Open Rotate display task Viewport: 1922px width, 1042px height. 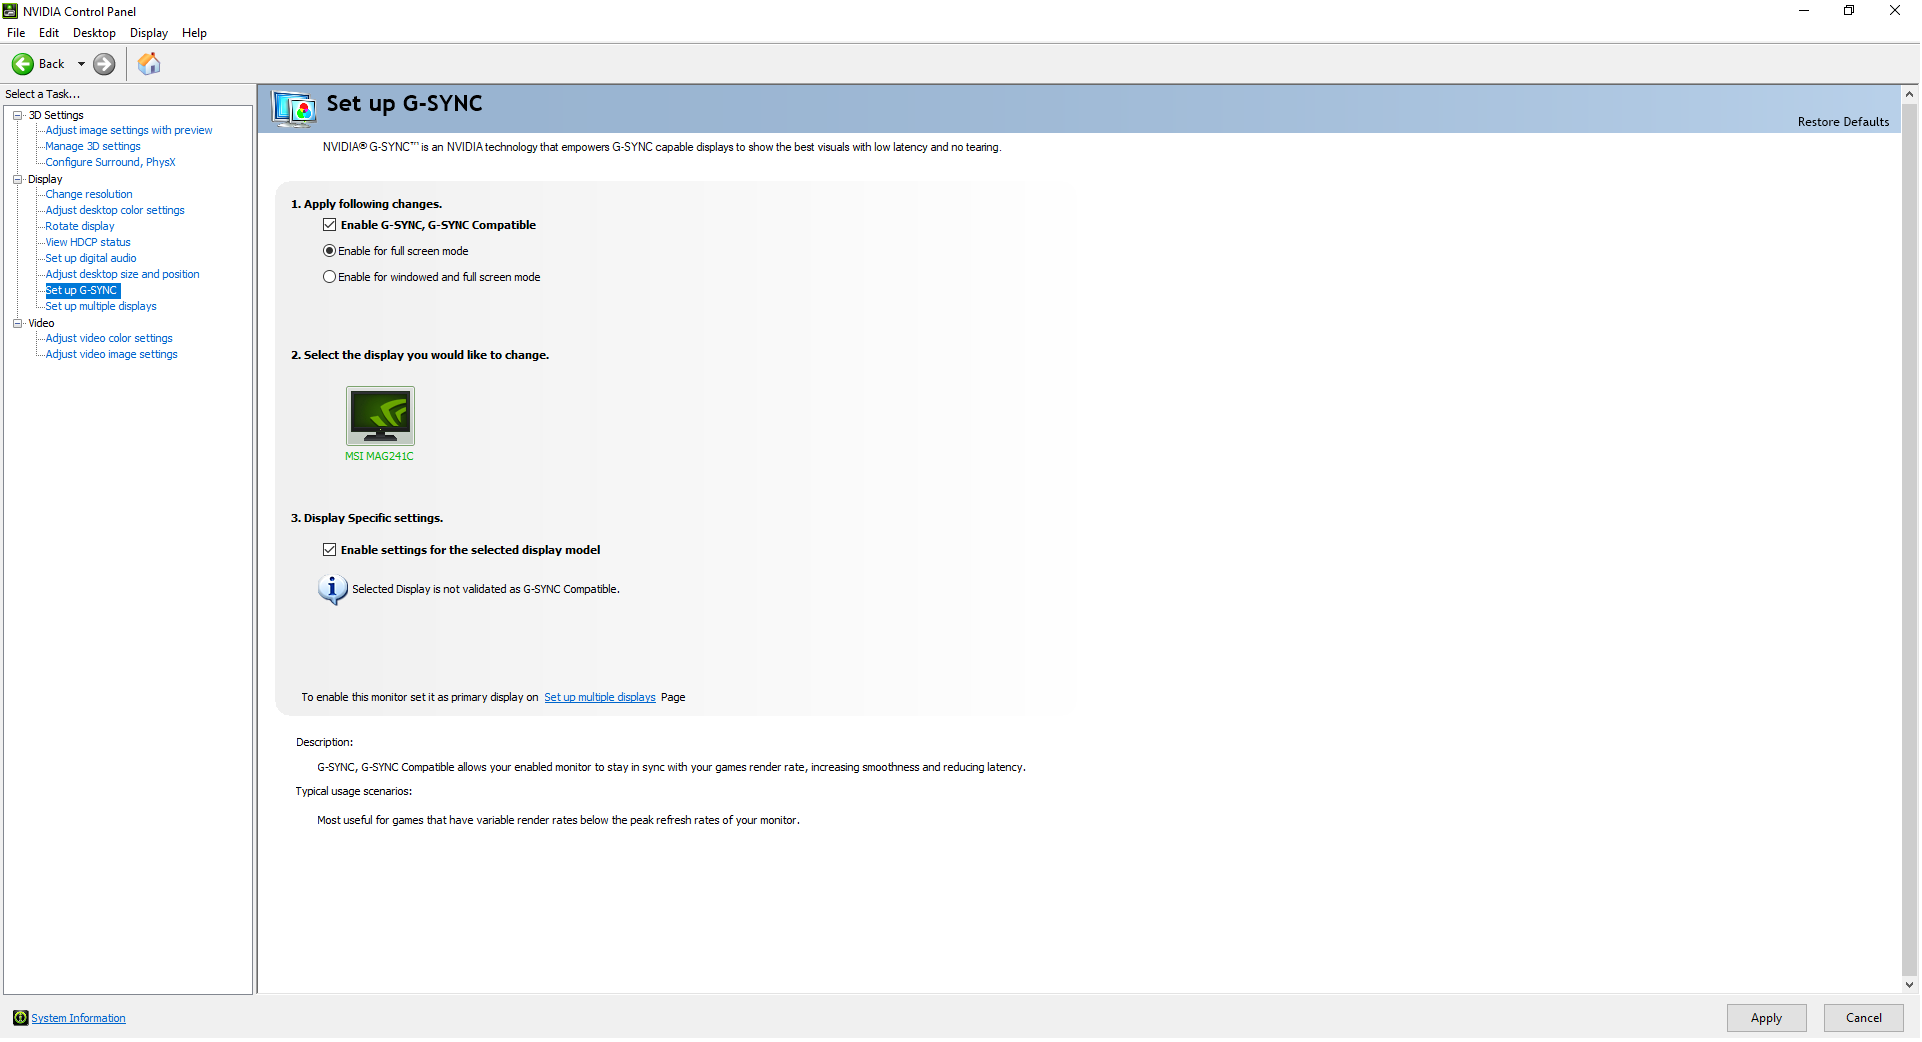(80, 227)
